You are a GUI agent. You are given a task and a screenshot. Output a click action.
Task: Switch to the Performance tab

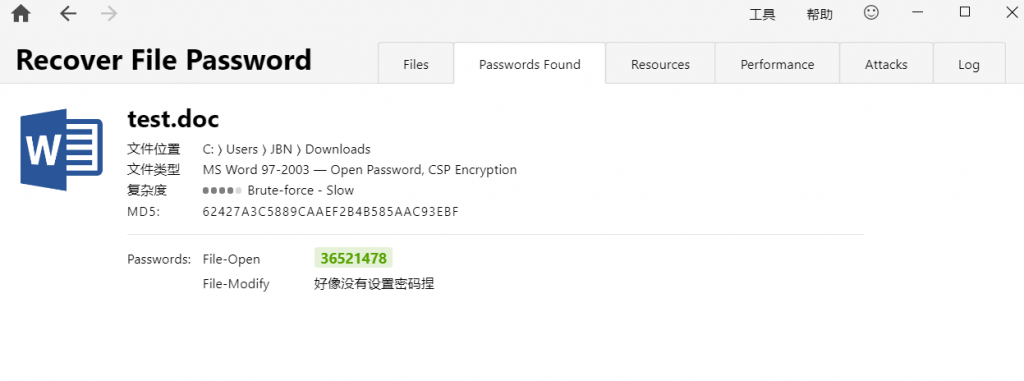[777, 64]
